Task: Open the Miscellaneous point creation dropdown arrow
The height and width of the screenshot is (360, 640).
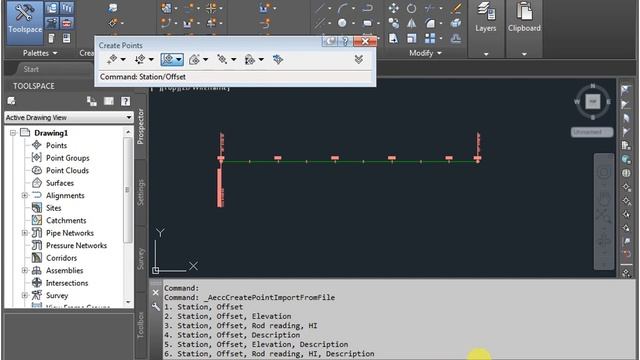Action: [x=123, y=60]
